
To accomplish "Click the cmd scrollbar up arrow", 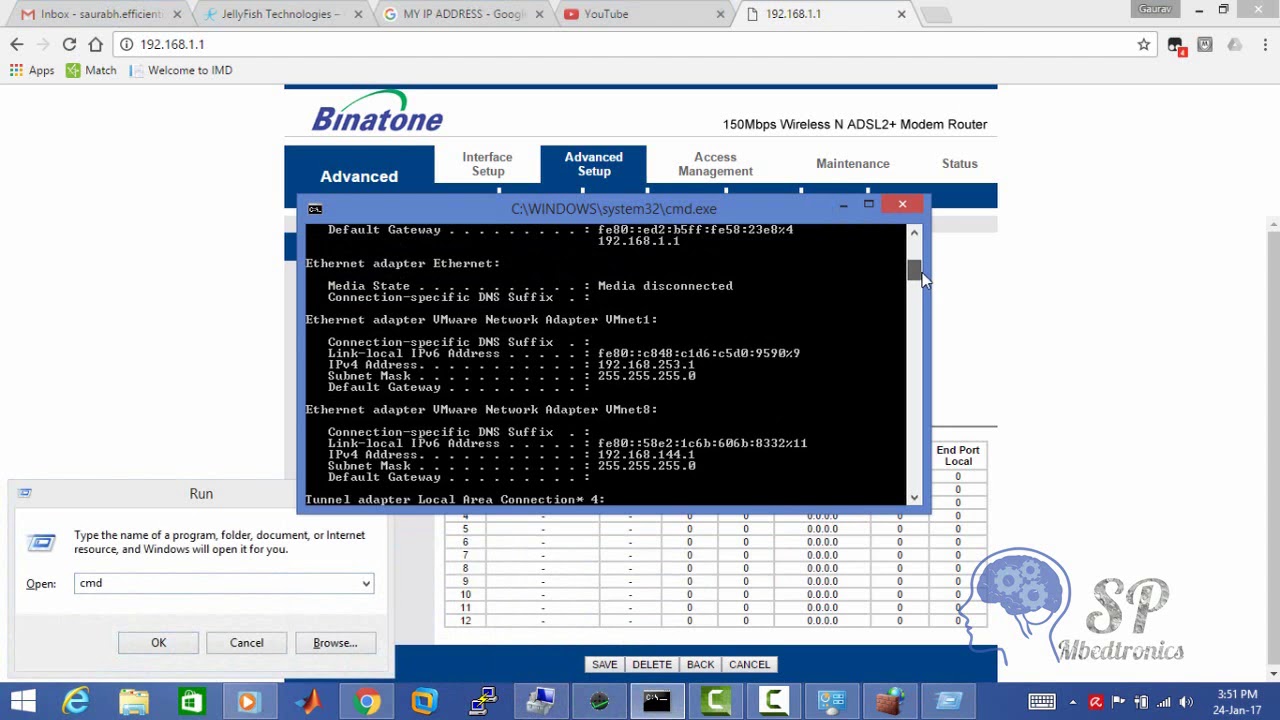I will pos(914,233).
